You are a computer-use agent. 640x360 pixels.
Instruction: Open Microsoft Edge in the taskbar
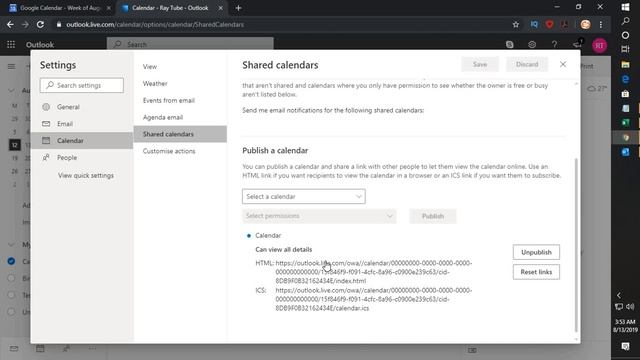[625, 79]
